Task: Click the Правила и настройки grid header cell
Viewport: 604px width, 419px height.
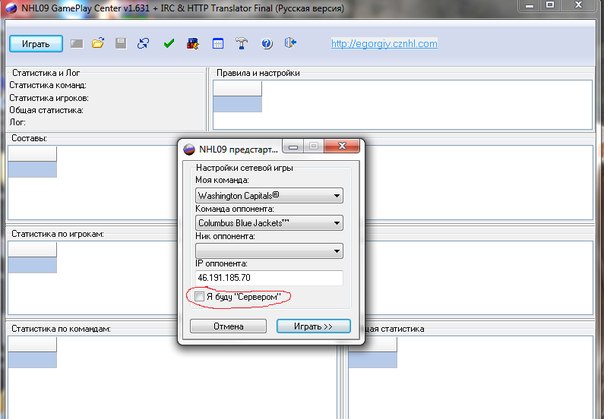Action: tap(237, 89)
